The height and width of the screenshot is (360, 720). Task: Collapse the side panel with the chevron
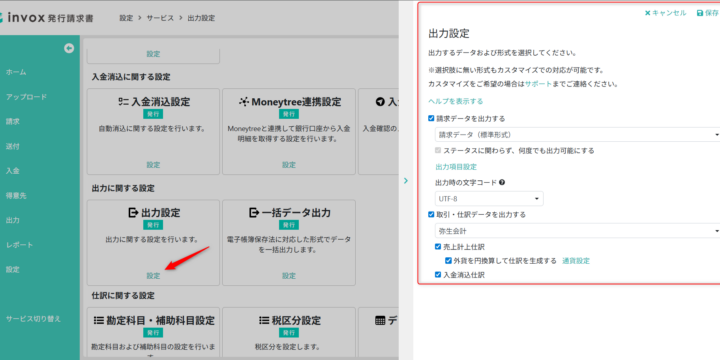click(x=405, y=180)
